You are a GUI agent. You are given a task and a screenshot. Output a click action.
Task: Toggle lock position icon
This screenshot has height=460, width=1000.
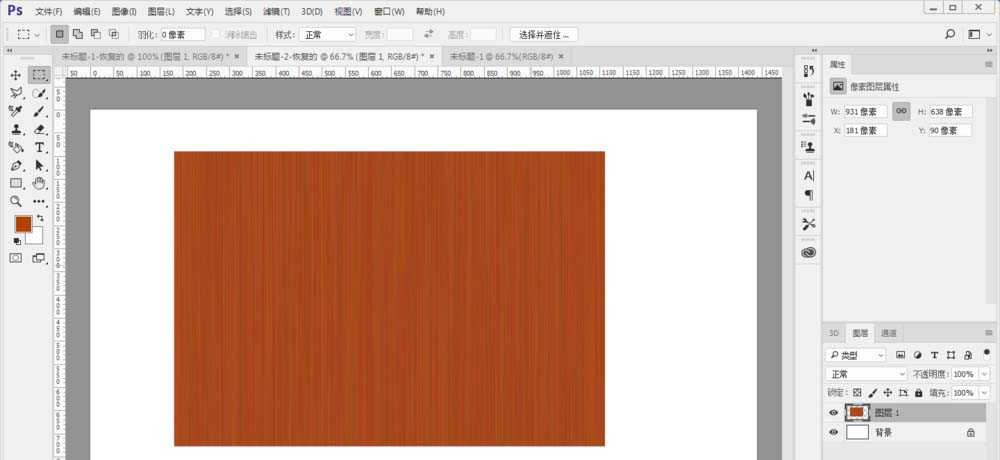click(x=888, y=393)
